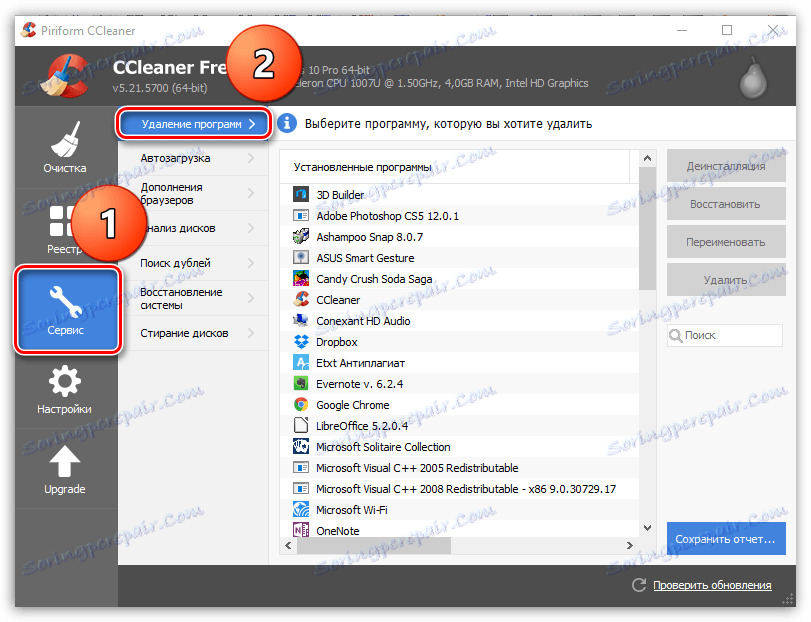Click the Conexant HD Audio icon
The width and height of the screenshot is (811, 622).
(x=301, y=321)
